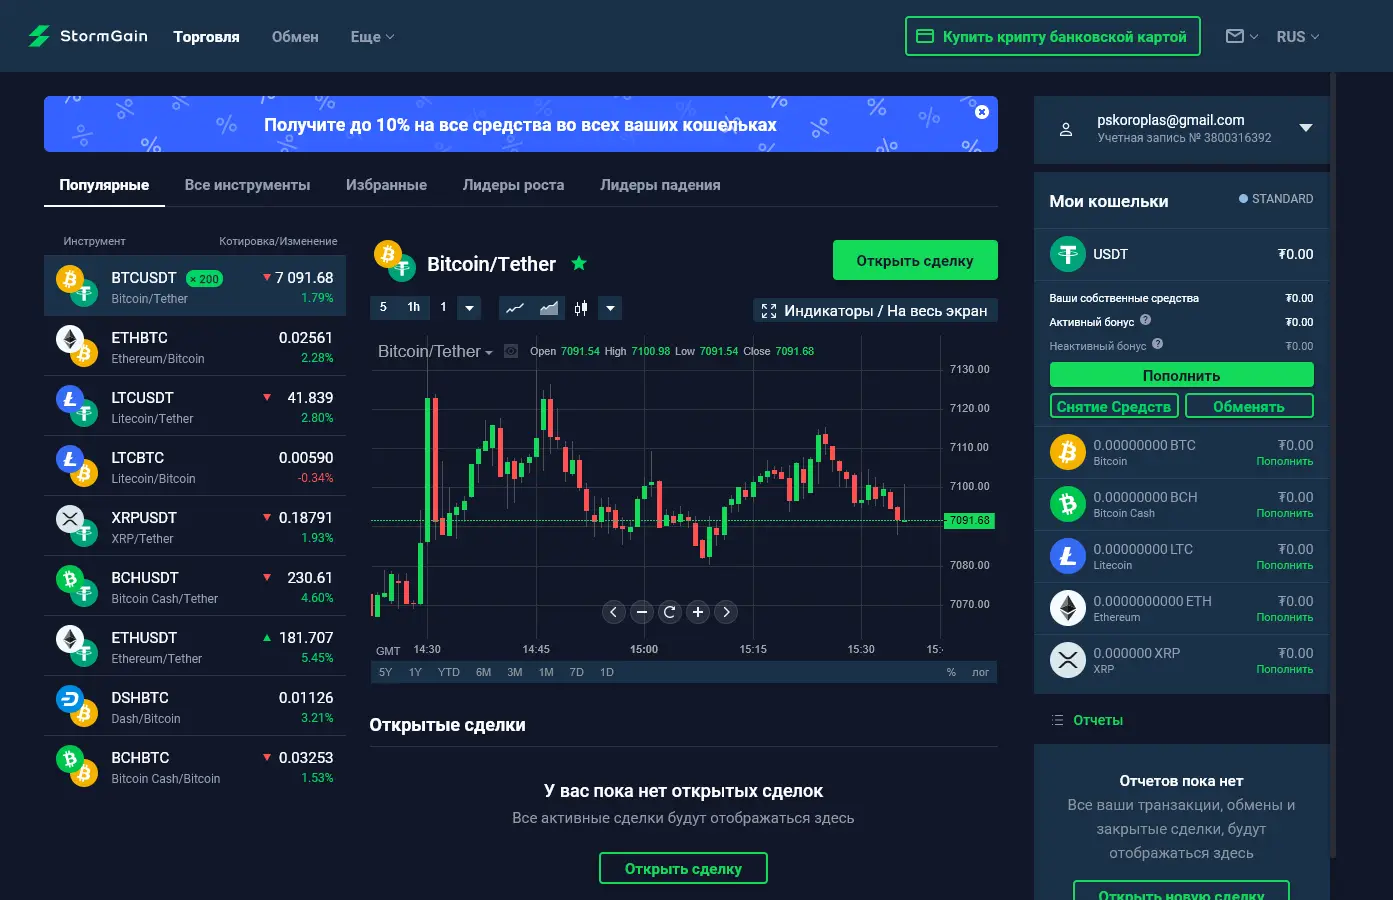The height and width of the screenshot is (900, 1393).
Task: Click the Отчеты list icon
Action: click(x=1057, y=720)
